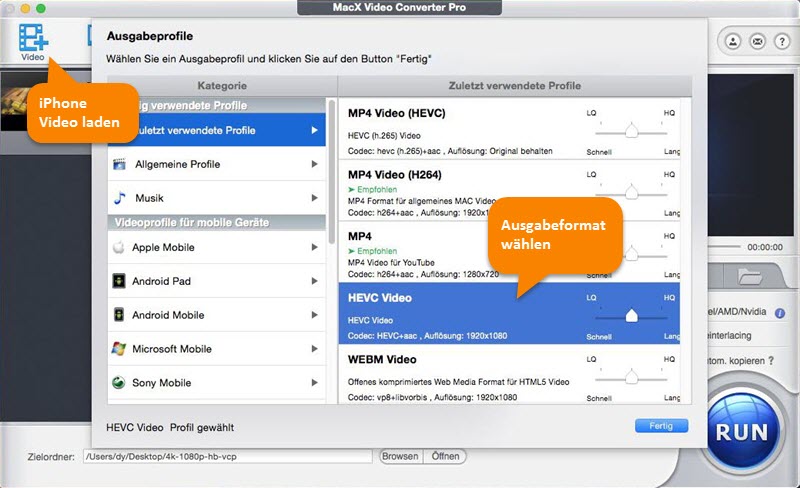Click the Zielordner path field

228,456
